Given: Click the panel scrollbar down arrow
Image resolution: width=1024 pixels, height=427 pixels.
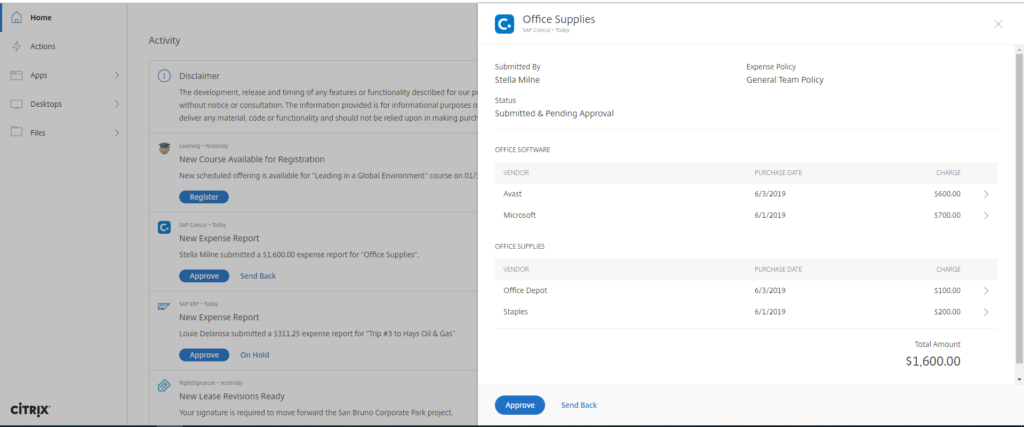Looking at the screenshot, I should click(x=1019, y=379).
